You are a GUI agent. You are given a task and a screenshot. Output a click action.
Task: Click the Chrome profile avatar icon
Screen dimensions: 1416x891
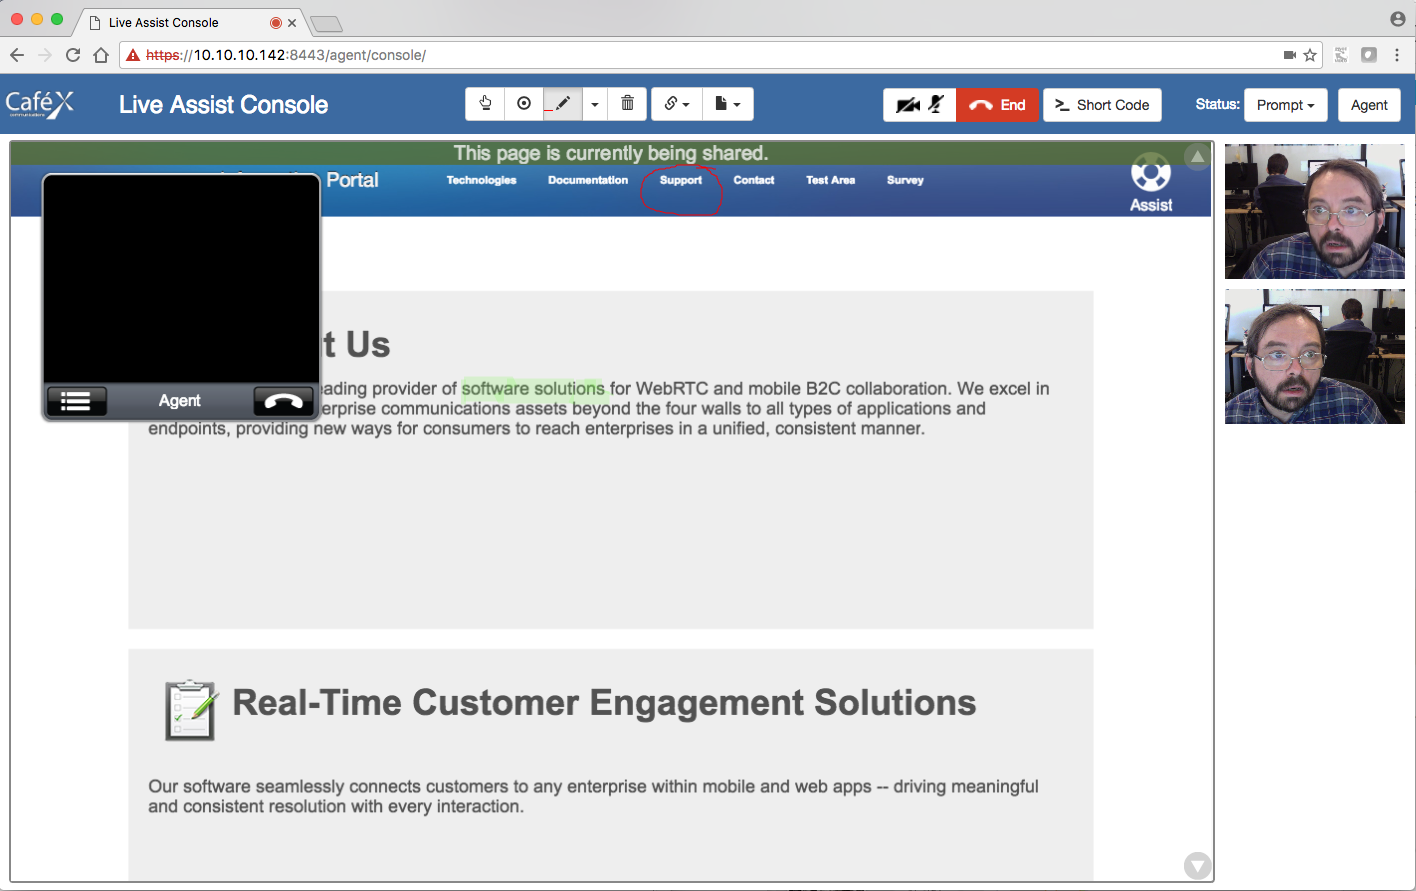pos(1397,19)
